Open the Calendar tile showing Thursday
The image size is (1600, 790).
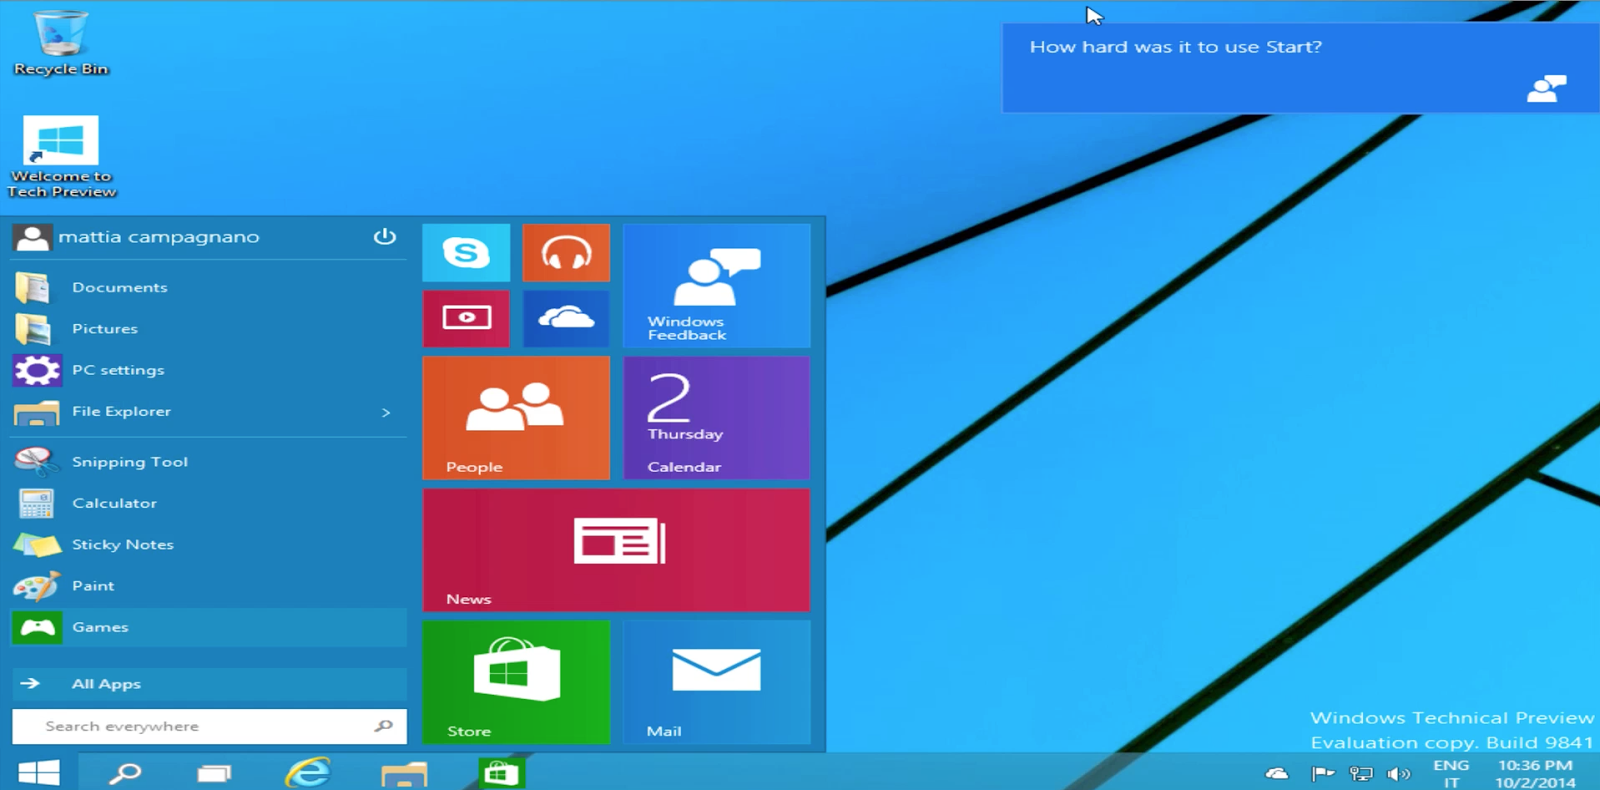point(717,418)
